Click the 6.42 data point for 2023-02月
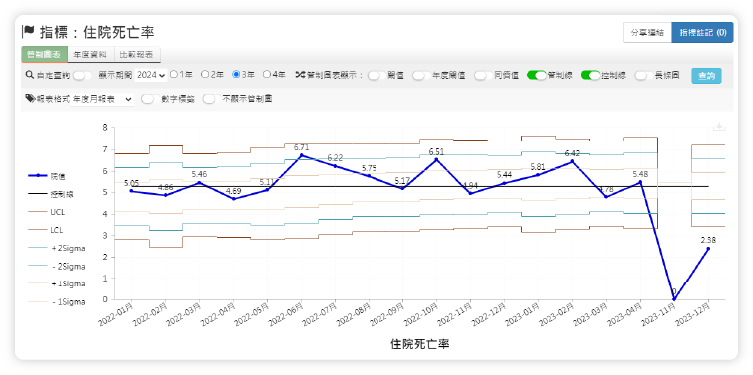Screen dimensions: 753x375 coord(571,161)
